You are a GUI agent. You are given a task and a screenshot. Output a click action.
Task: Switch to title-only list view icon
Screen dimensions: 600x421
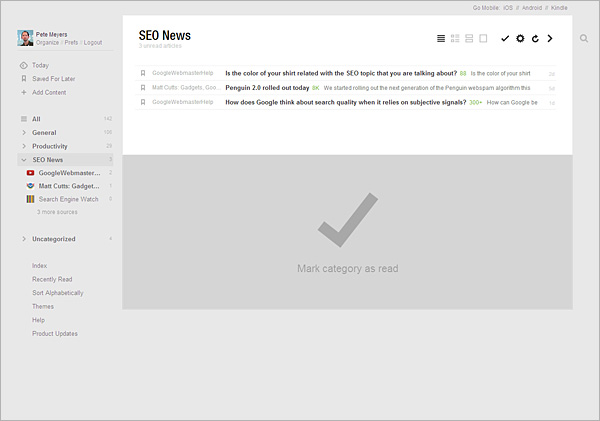click(441, 38)
